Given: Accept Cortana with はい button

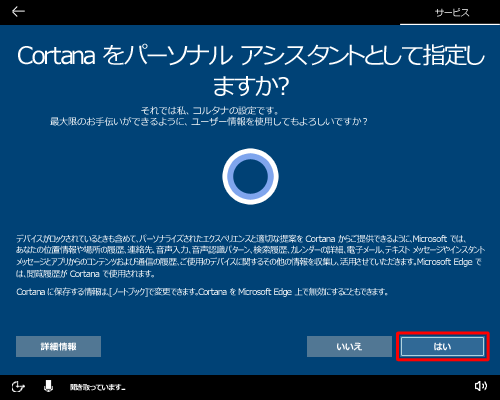Looking at the screenshot, I should [442, 347].
